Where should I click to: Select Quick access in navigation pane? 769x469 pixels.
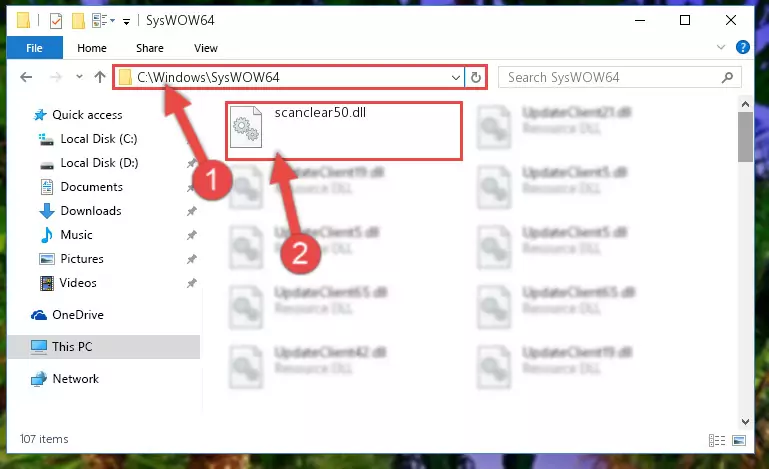[x=87, y=115]
